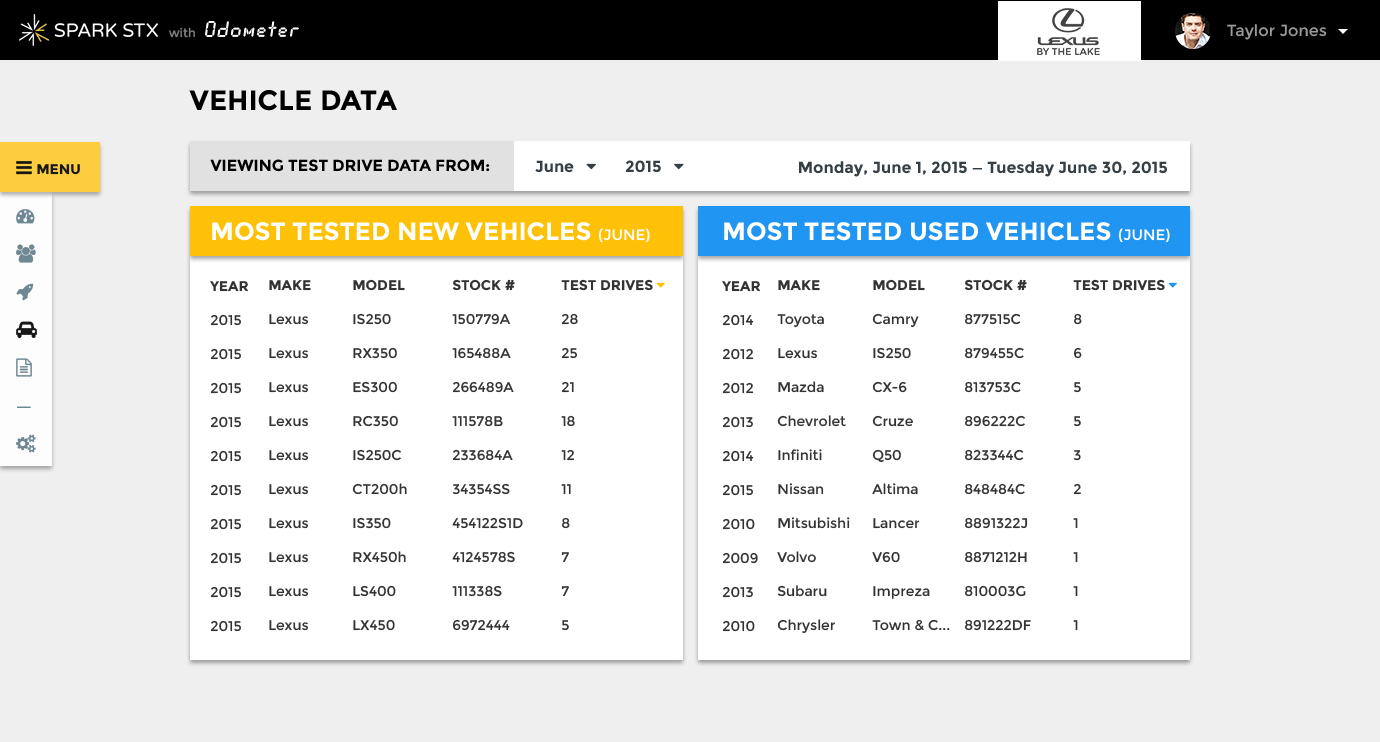This screenshot has height=742, width=1380.
Task: Select the car vehicle icon in sidebar
Action: click(26, 330)
